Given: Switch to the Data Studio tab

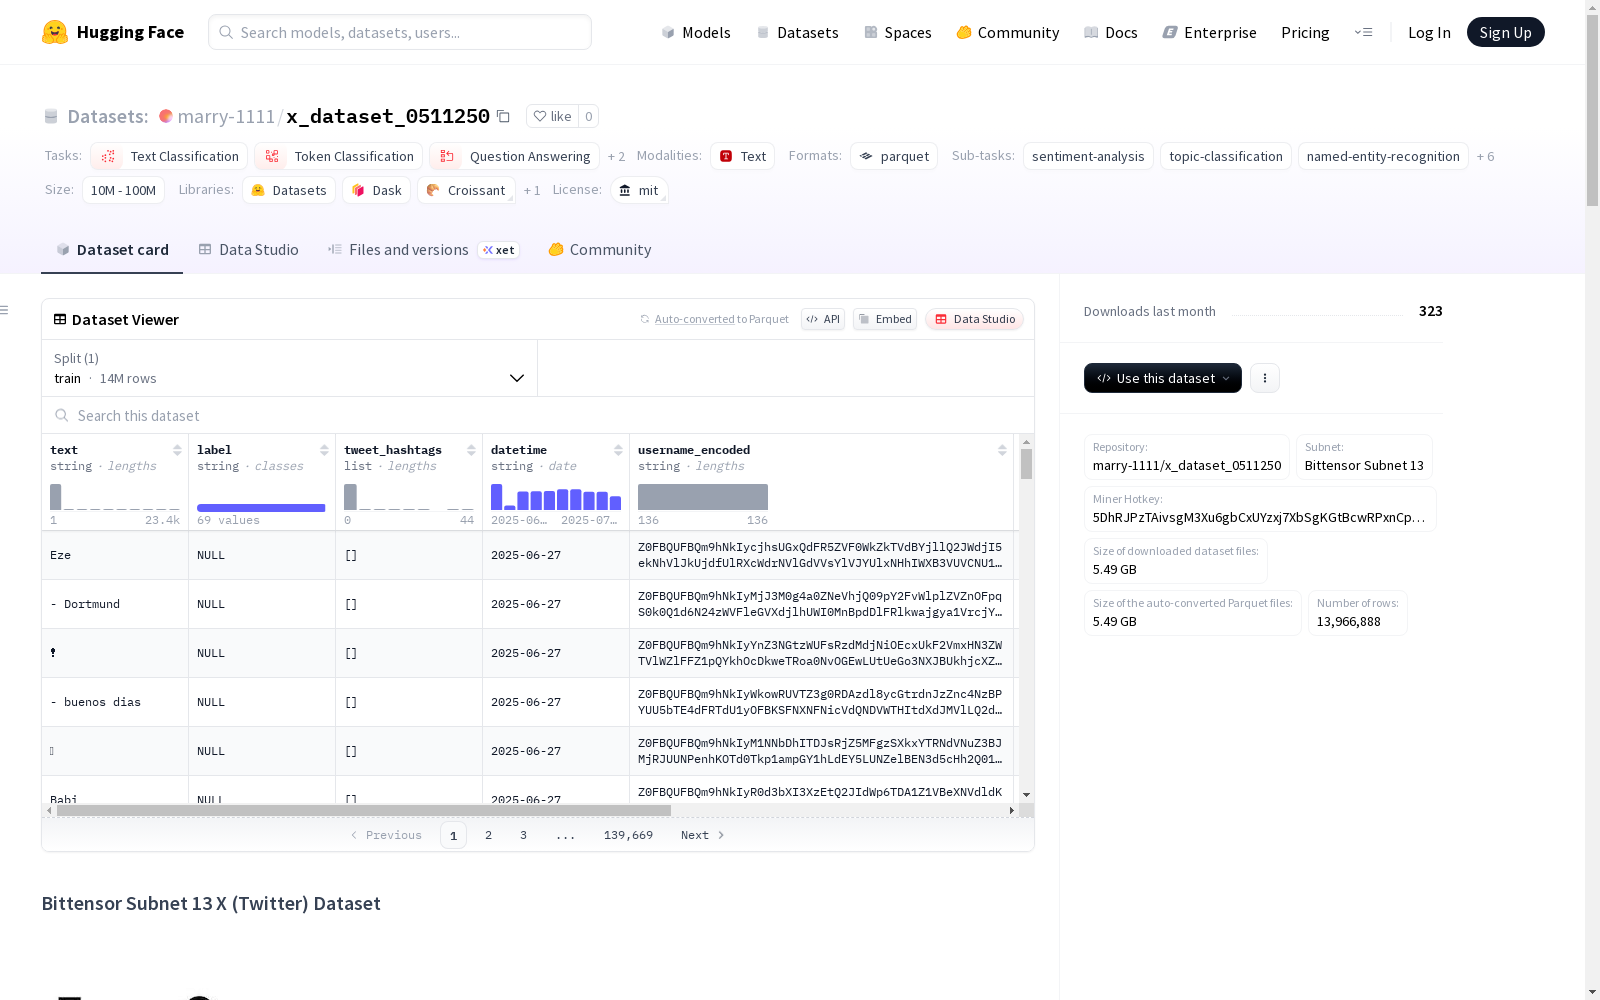Looking at the screenshot, I should 248,250.
